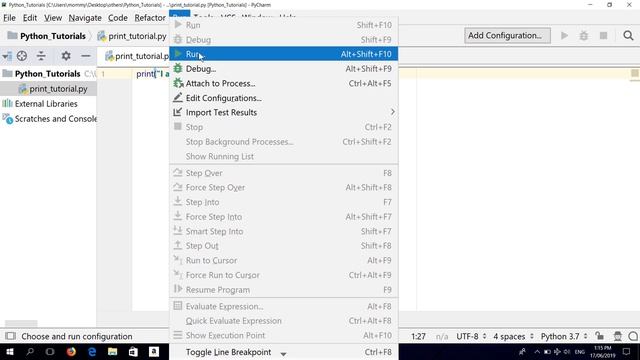Open the UTF-8 encoding dropdown
The image size is (640, 360).
point(471,336)
